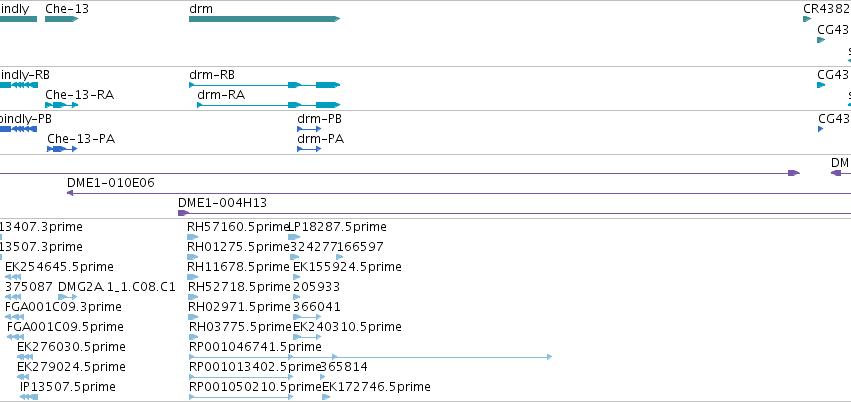Select the RP001050210.5prime EST line
Screen dimensions: 851x402
[241, 397]
